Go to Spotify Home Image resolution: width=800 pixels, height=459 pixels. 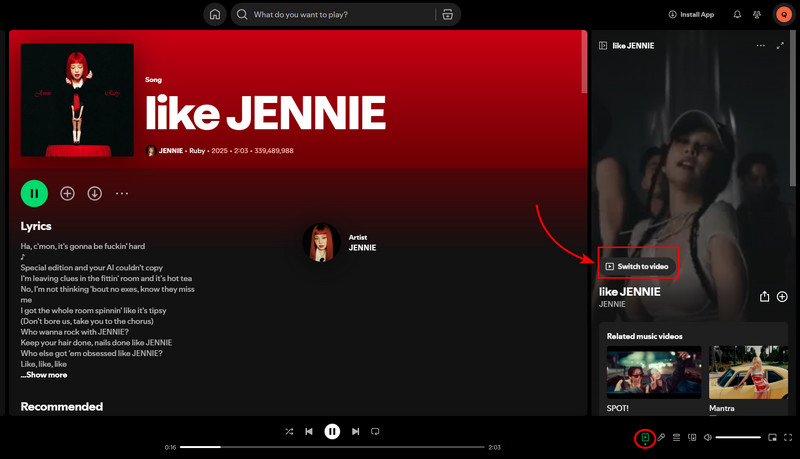coord(214,15)
